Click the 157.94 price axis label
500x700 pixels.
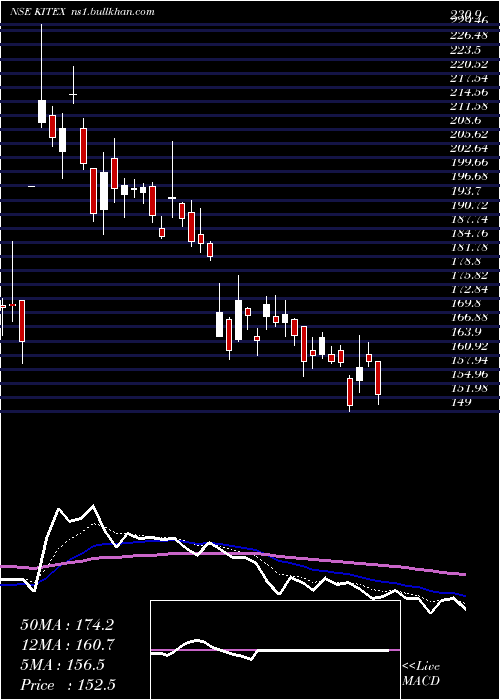pyautogui.click(x=467, y=360)
